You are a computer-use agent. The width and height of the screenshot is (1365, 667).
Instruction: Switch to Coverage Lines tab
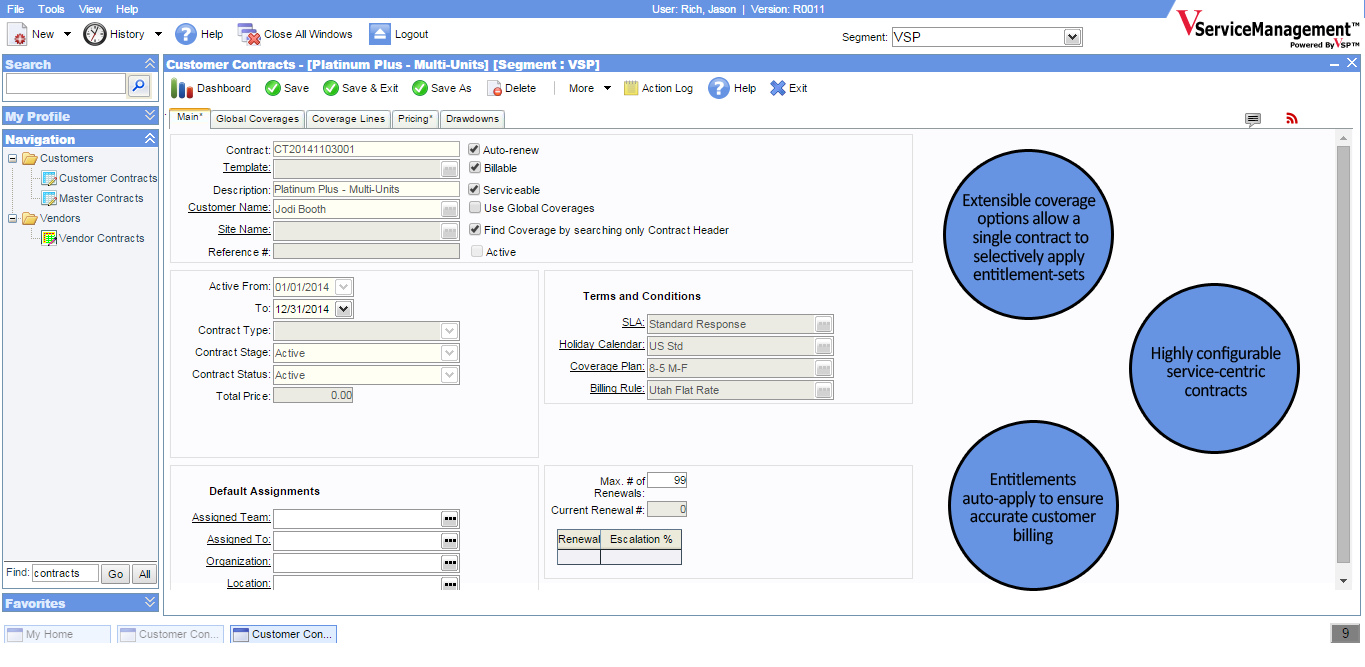point(348,119)
